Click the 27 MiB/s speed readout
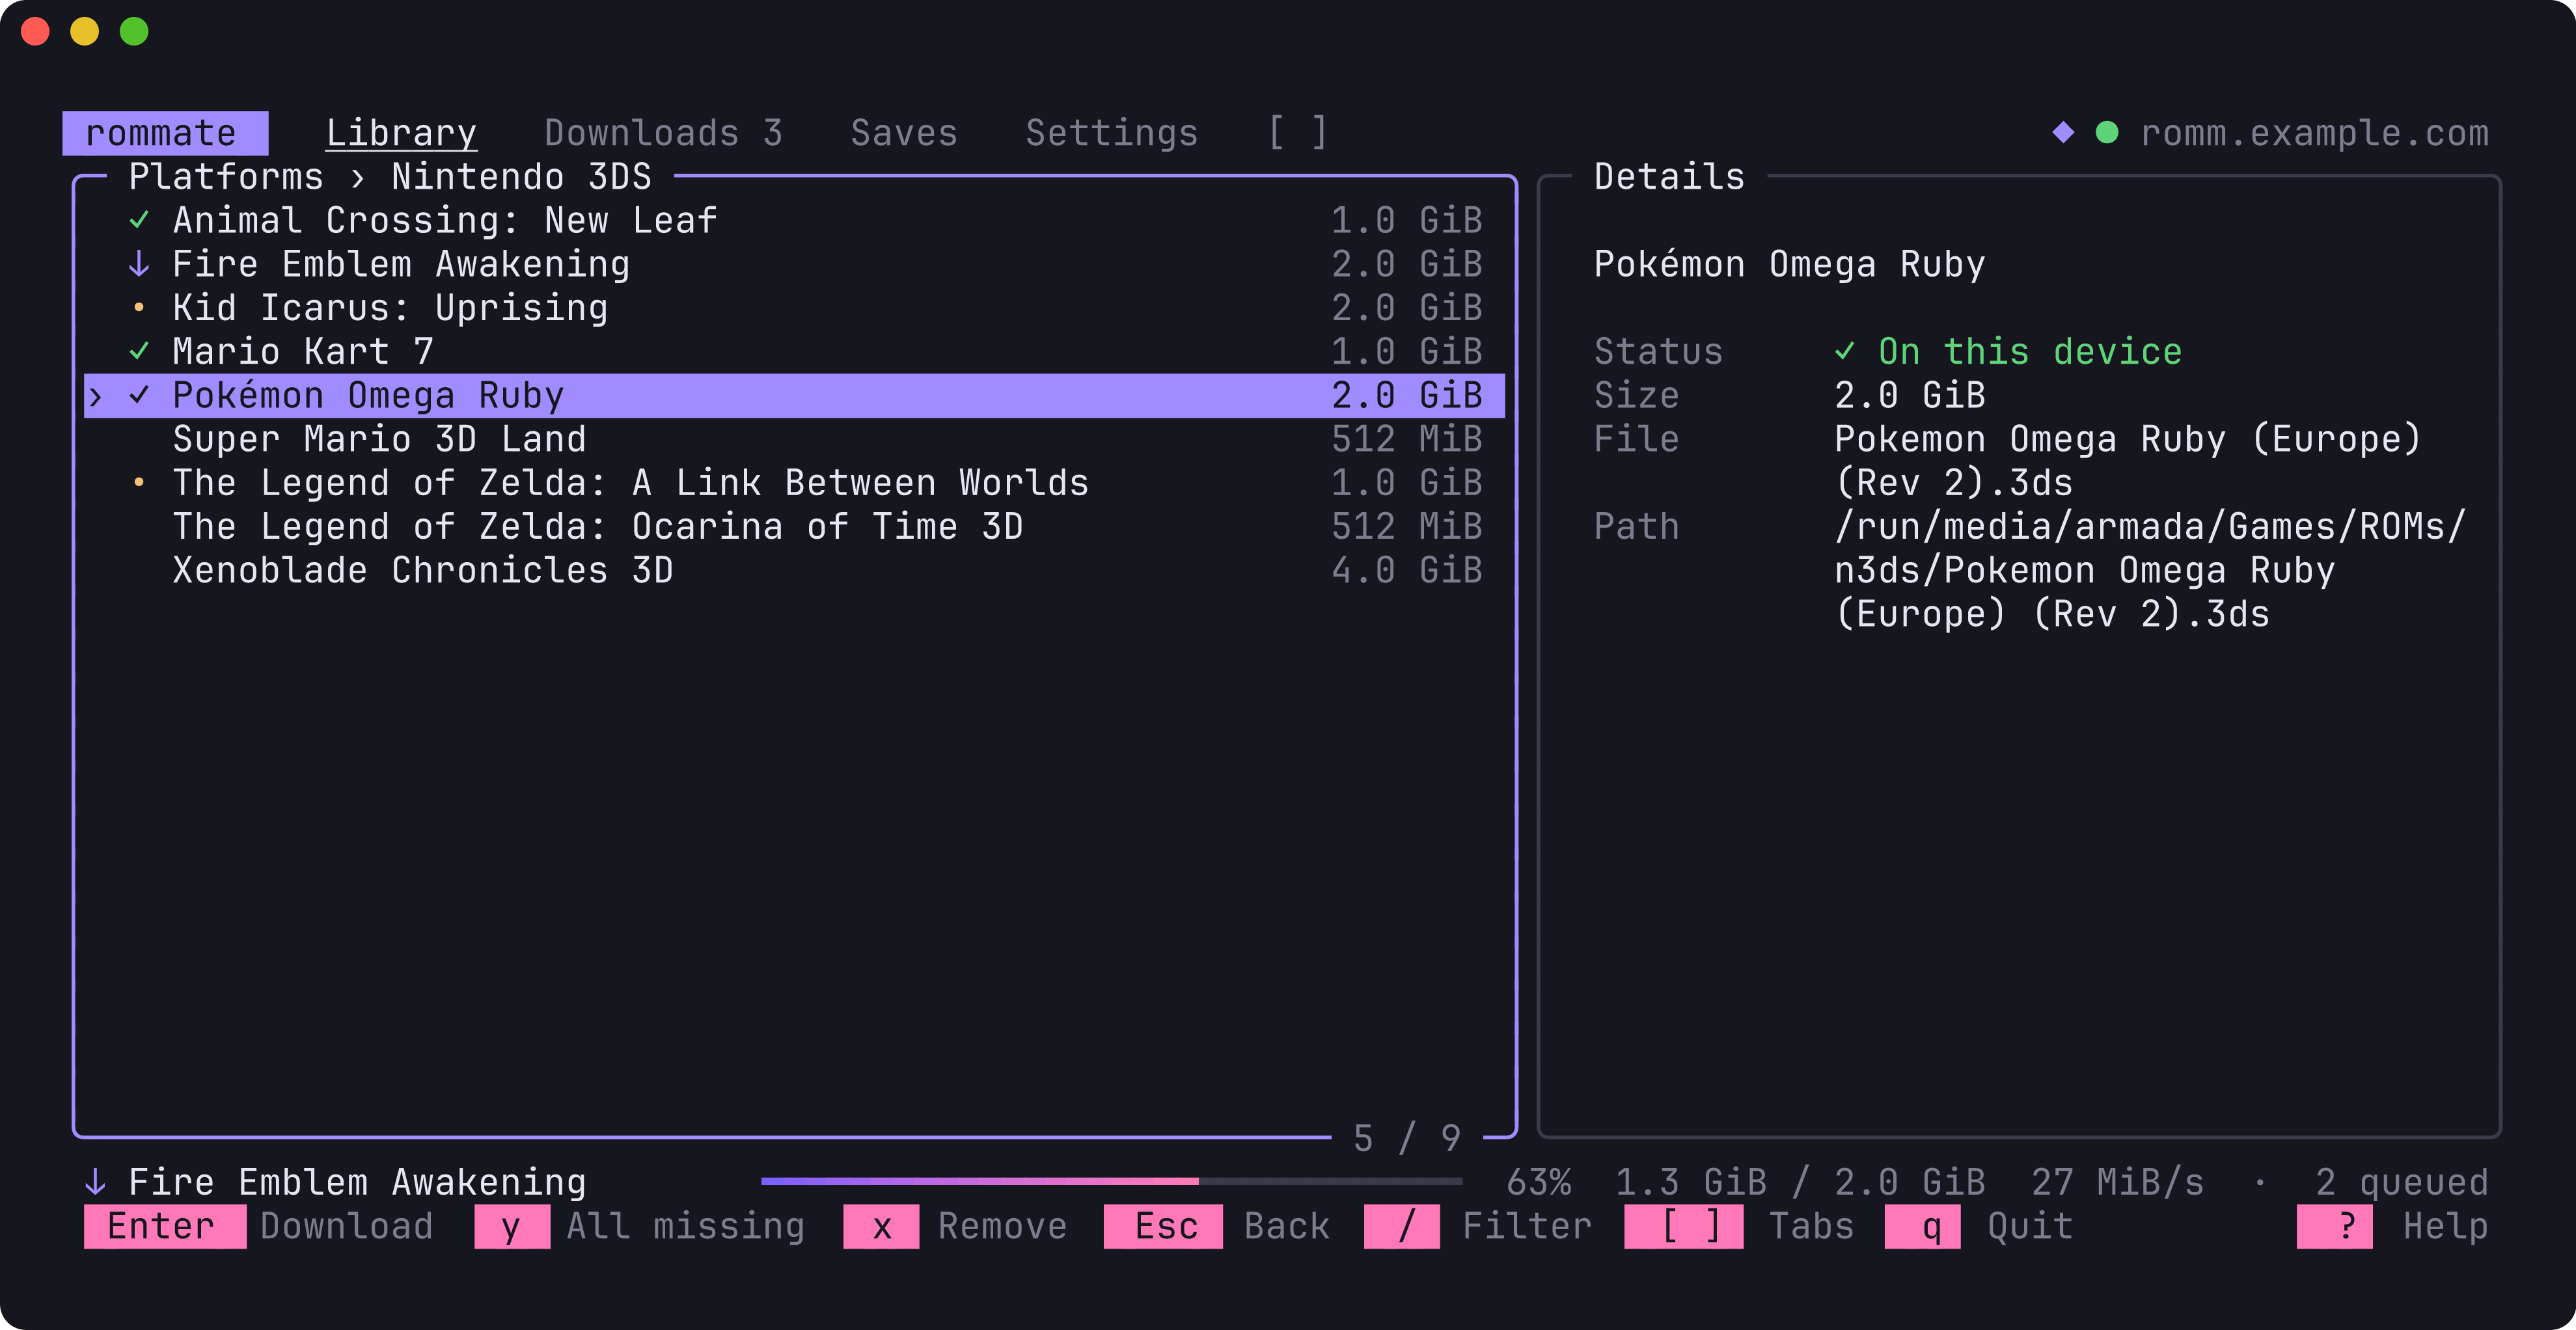Image resolution: width=2576 pixels, height=1330 pixels. pyautogui.click(x=2117, y=1182)
